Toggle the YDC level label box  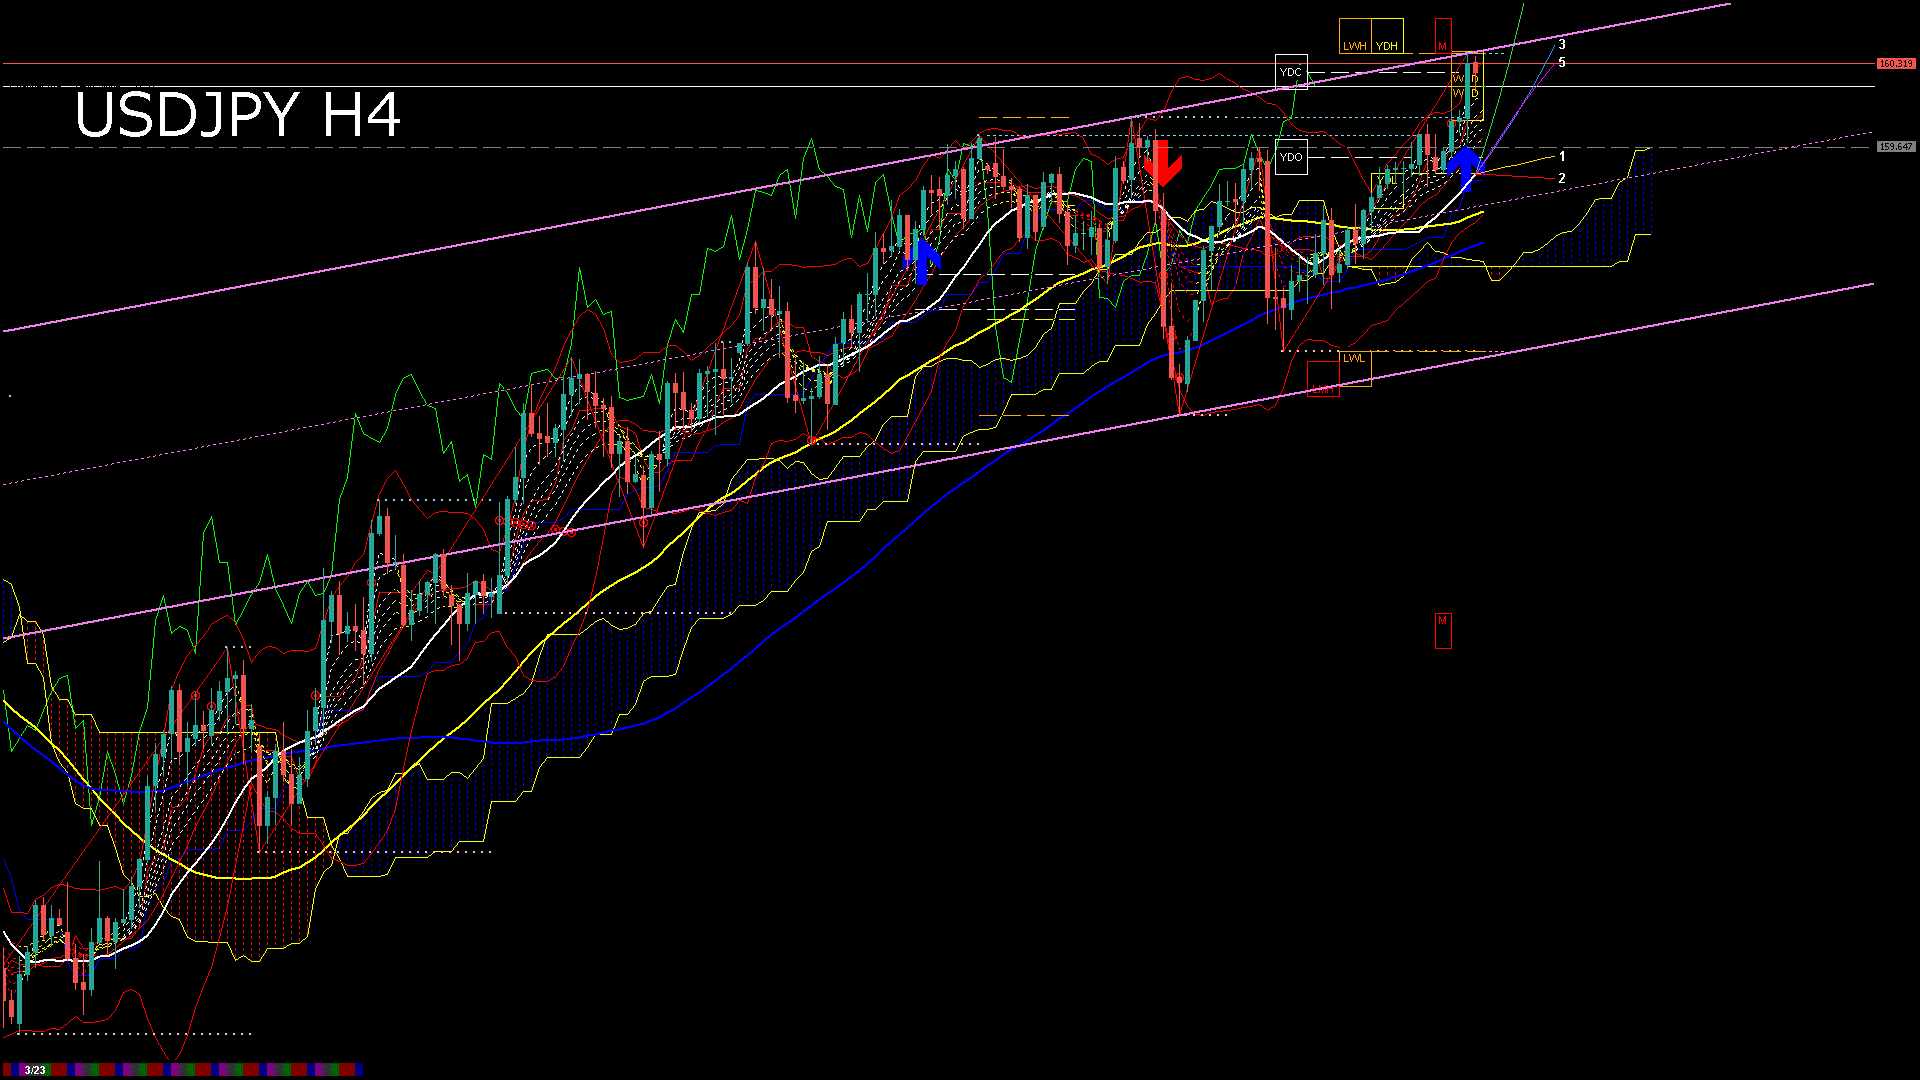click(x=1291, y=71)
